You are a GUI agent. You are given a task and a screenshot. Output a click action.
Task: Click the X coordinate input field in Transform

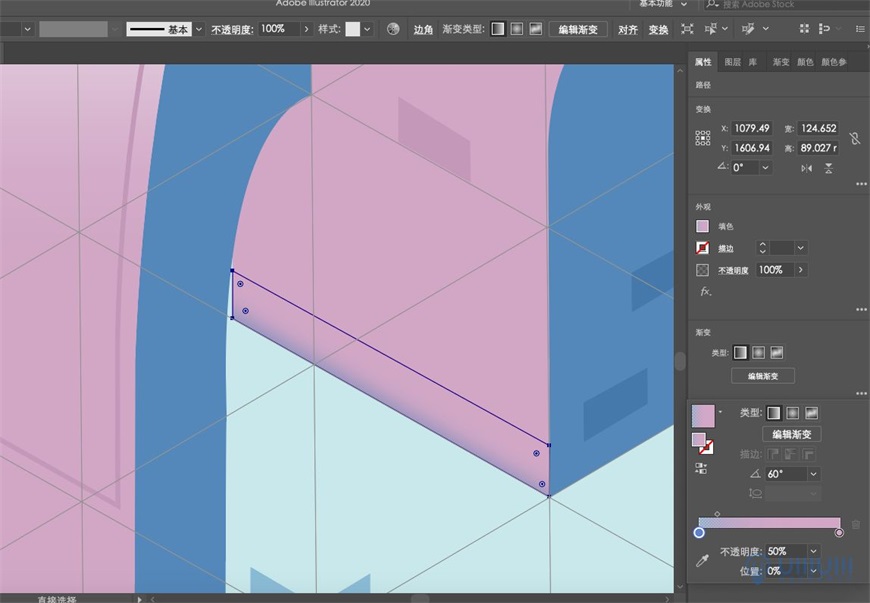tap(752, 128)
